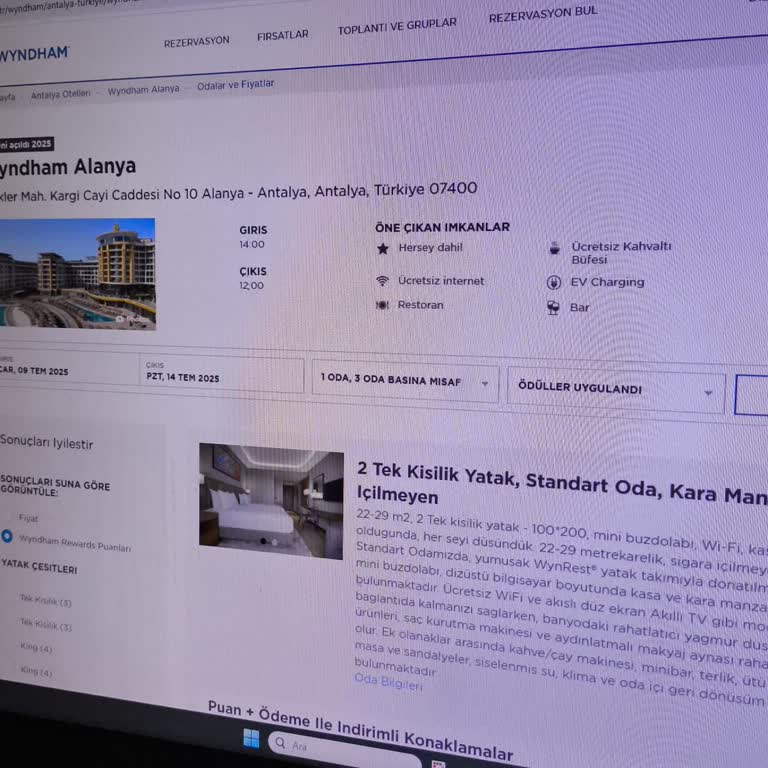
Task: Click the Sonuçları Iyilestir heading
Action: 47,442
